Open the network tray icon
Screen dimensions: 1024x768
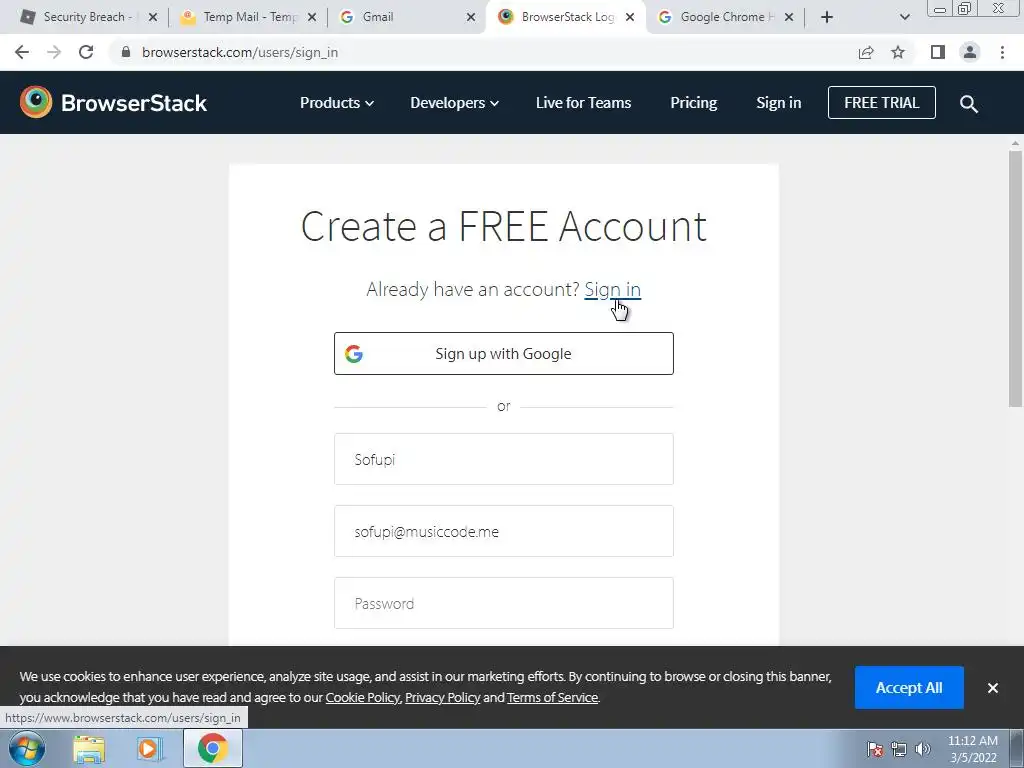[x=899, y=749]
